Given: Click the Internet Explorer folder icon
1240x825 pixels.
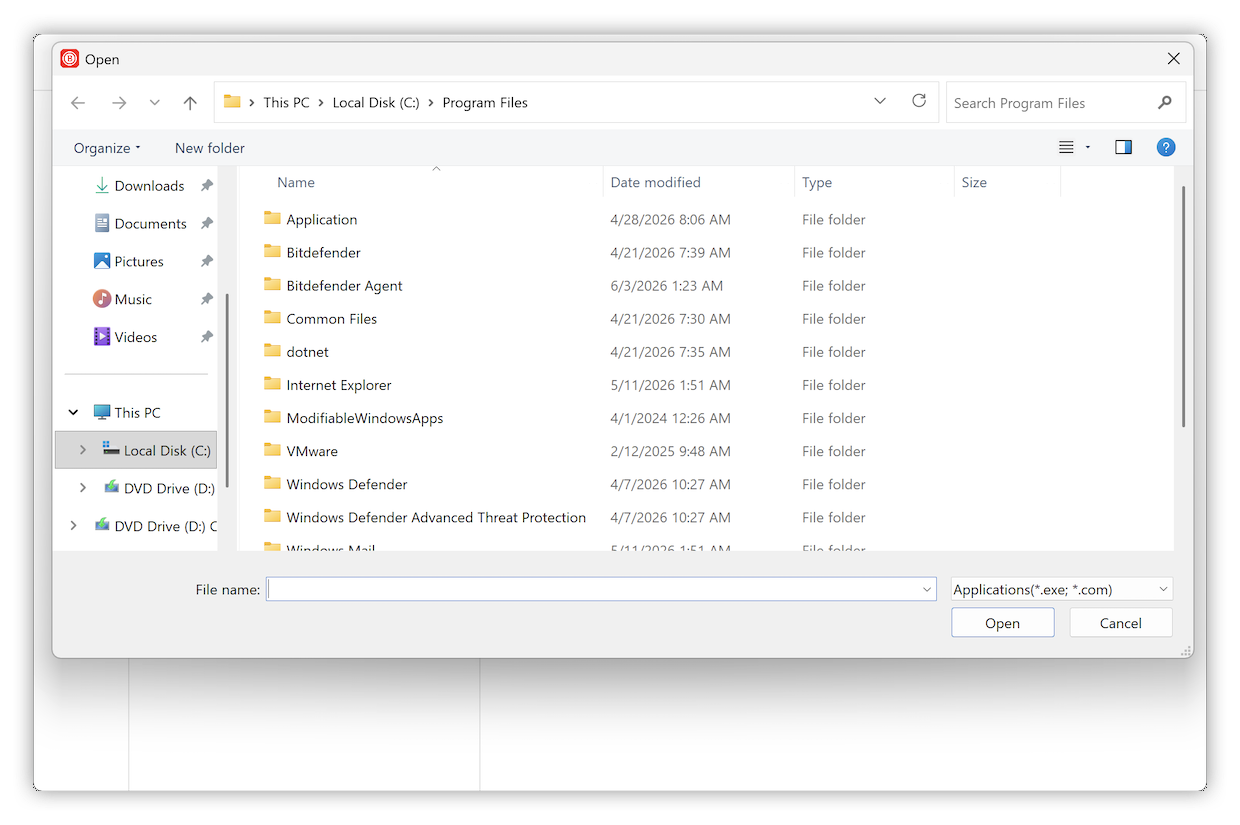Looking at the screenshot, I should click(272, 384).
